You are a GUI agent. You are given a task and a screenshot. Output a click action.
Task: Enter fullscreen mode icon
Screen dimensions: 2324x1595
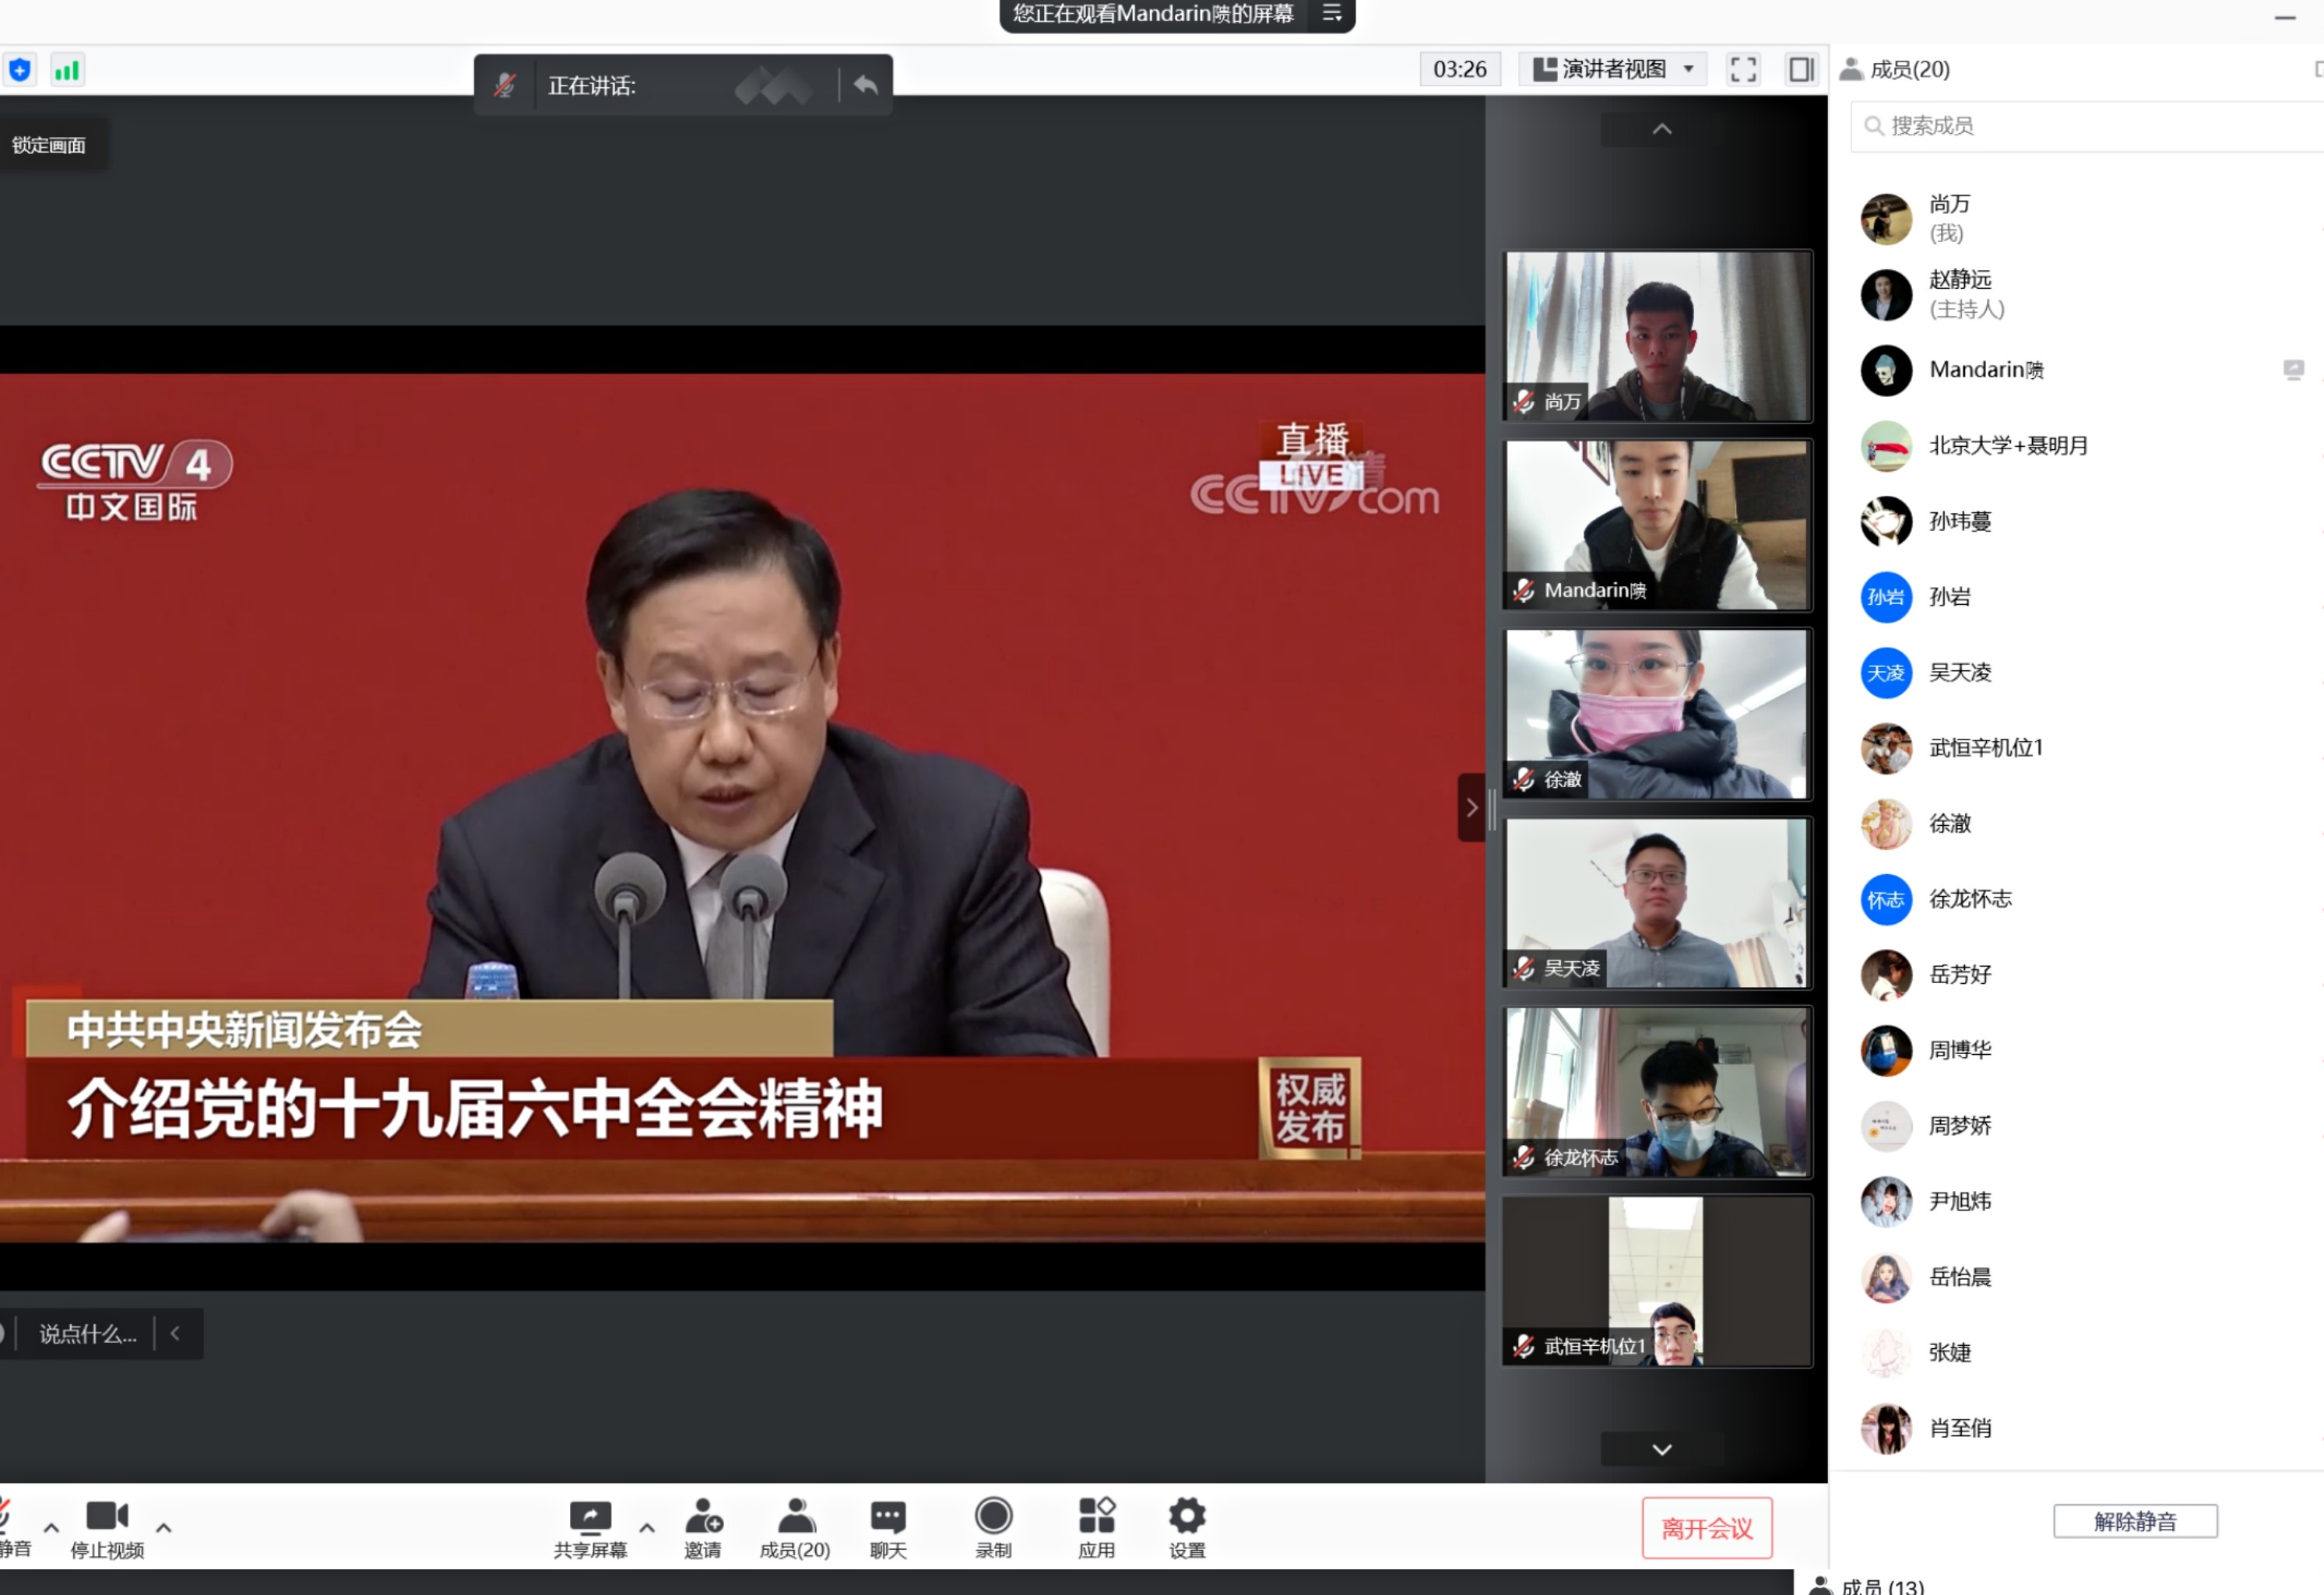pos(1743,69)
